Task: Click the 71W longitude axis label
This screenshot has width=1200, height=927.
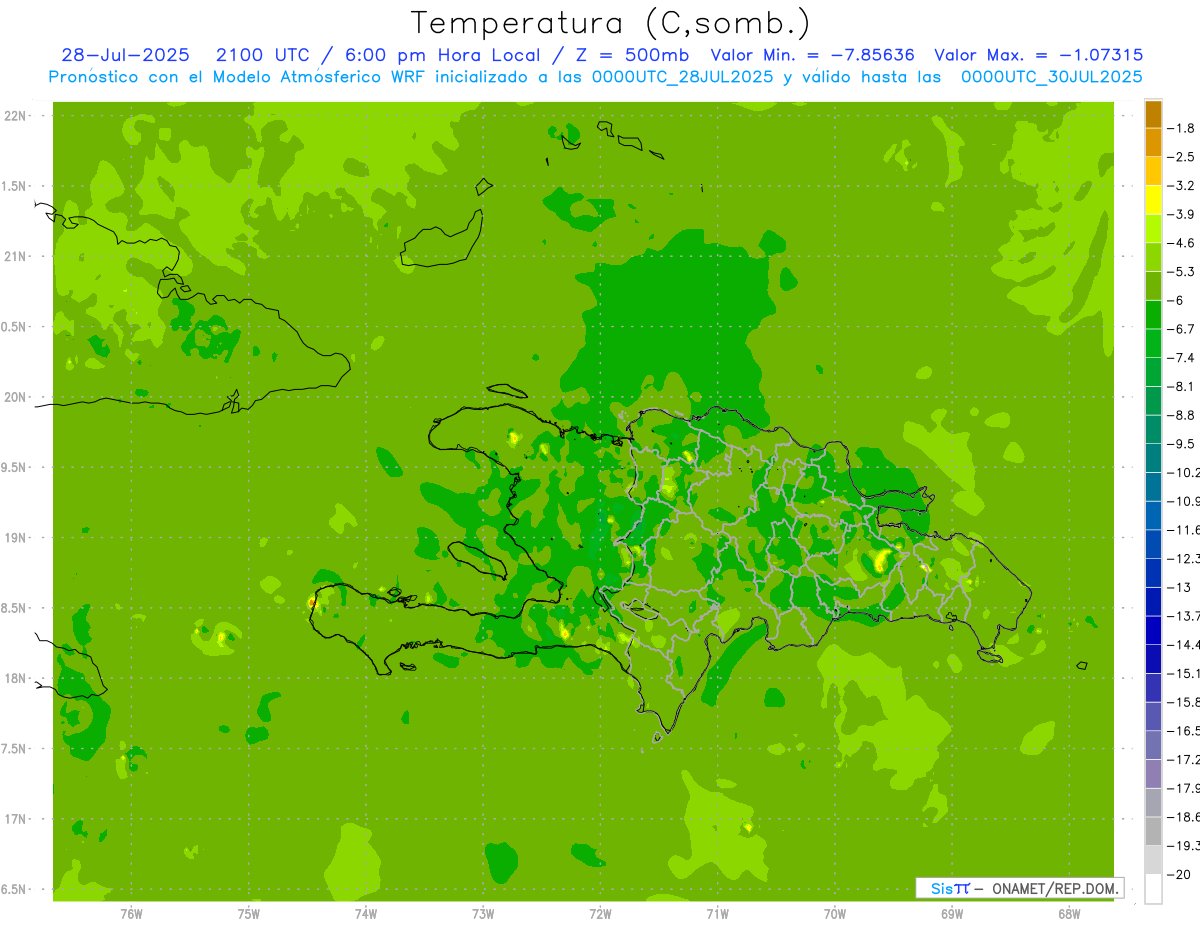Action: point(717,913)
